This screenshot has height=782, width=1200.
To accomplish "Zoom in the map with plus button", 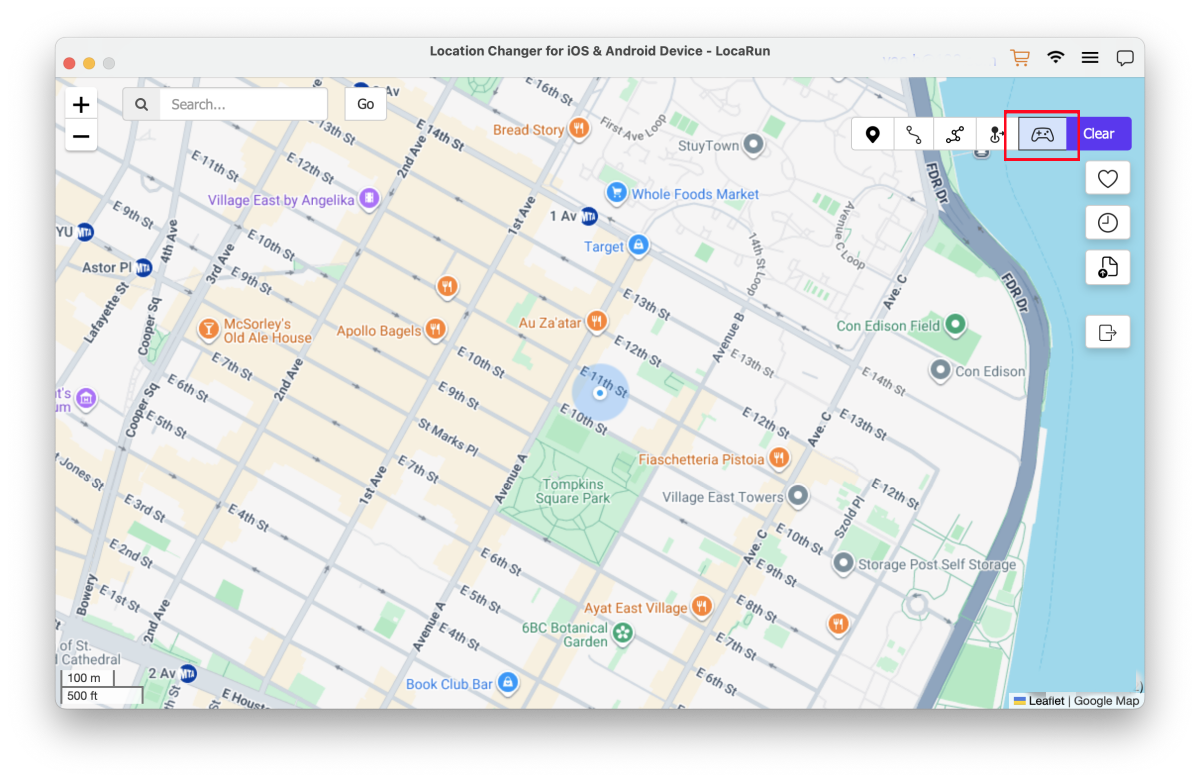I will point(81,104).
